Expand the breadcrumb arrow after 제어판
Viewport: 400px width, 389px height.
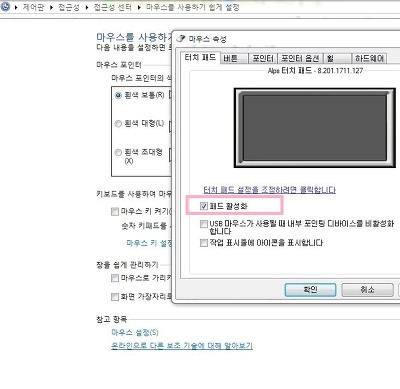(x=51, y=7)
